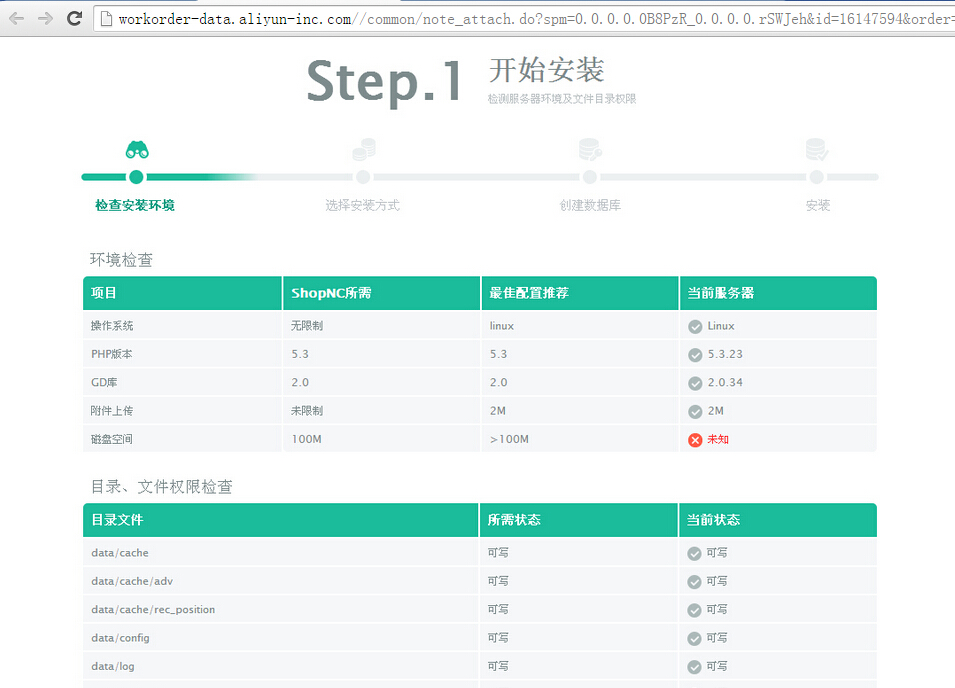The height and width of the screenshot is (688, 955).
Task: Click the final install step icon
Action: (x=817, y=150)
